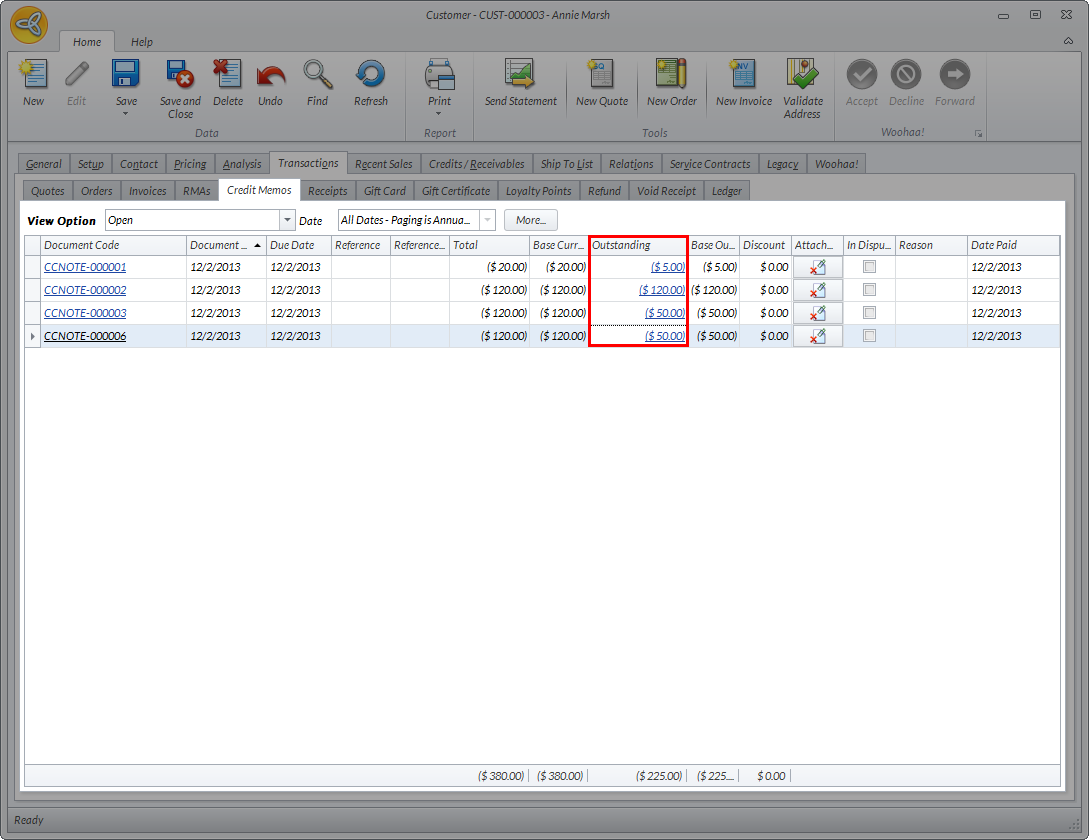
Task: Open the Save dropdown arrow
Action: click(126, 113)
